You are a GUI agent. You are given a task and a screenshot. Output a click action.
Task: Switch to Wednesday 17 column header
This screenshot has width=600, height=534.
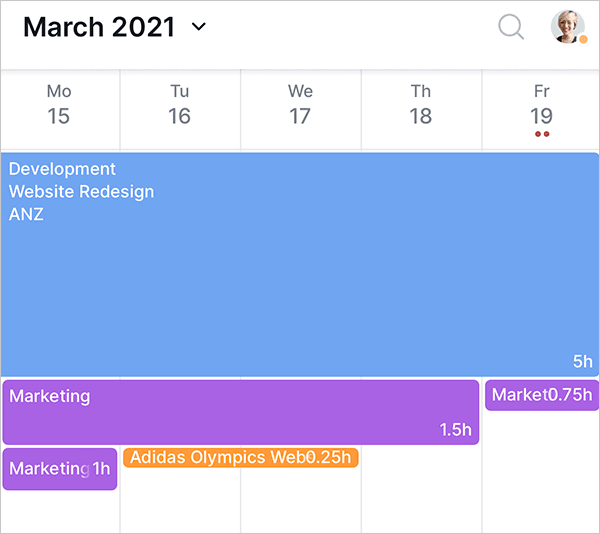click(300, 105)
